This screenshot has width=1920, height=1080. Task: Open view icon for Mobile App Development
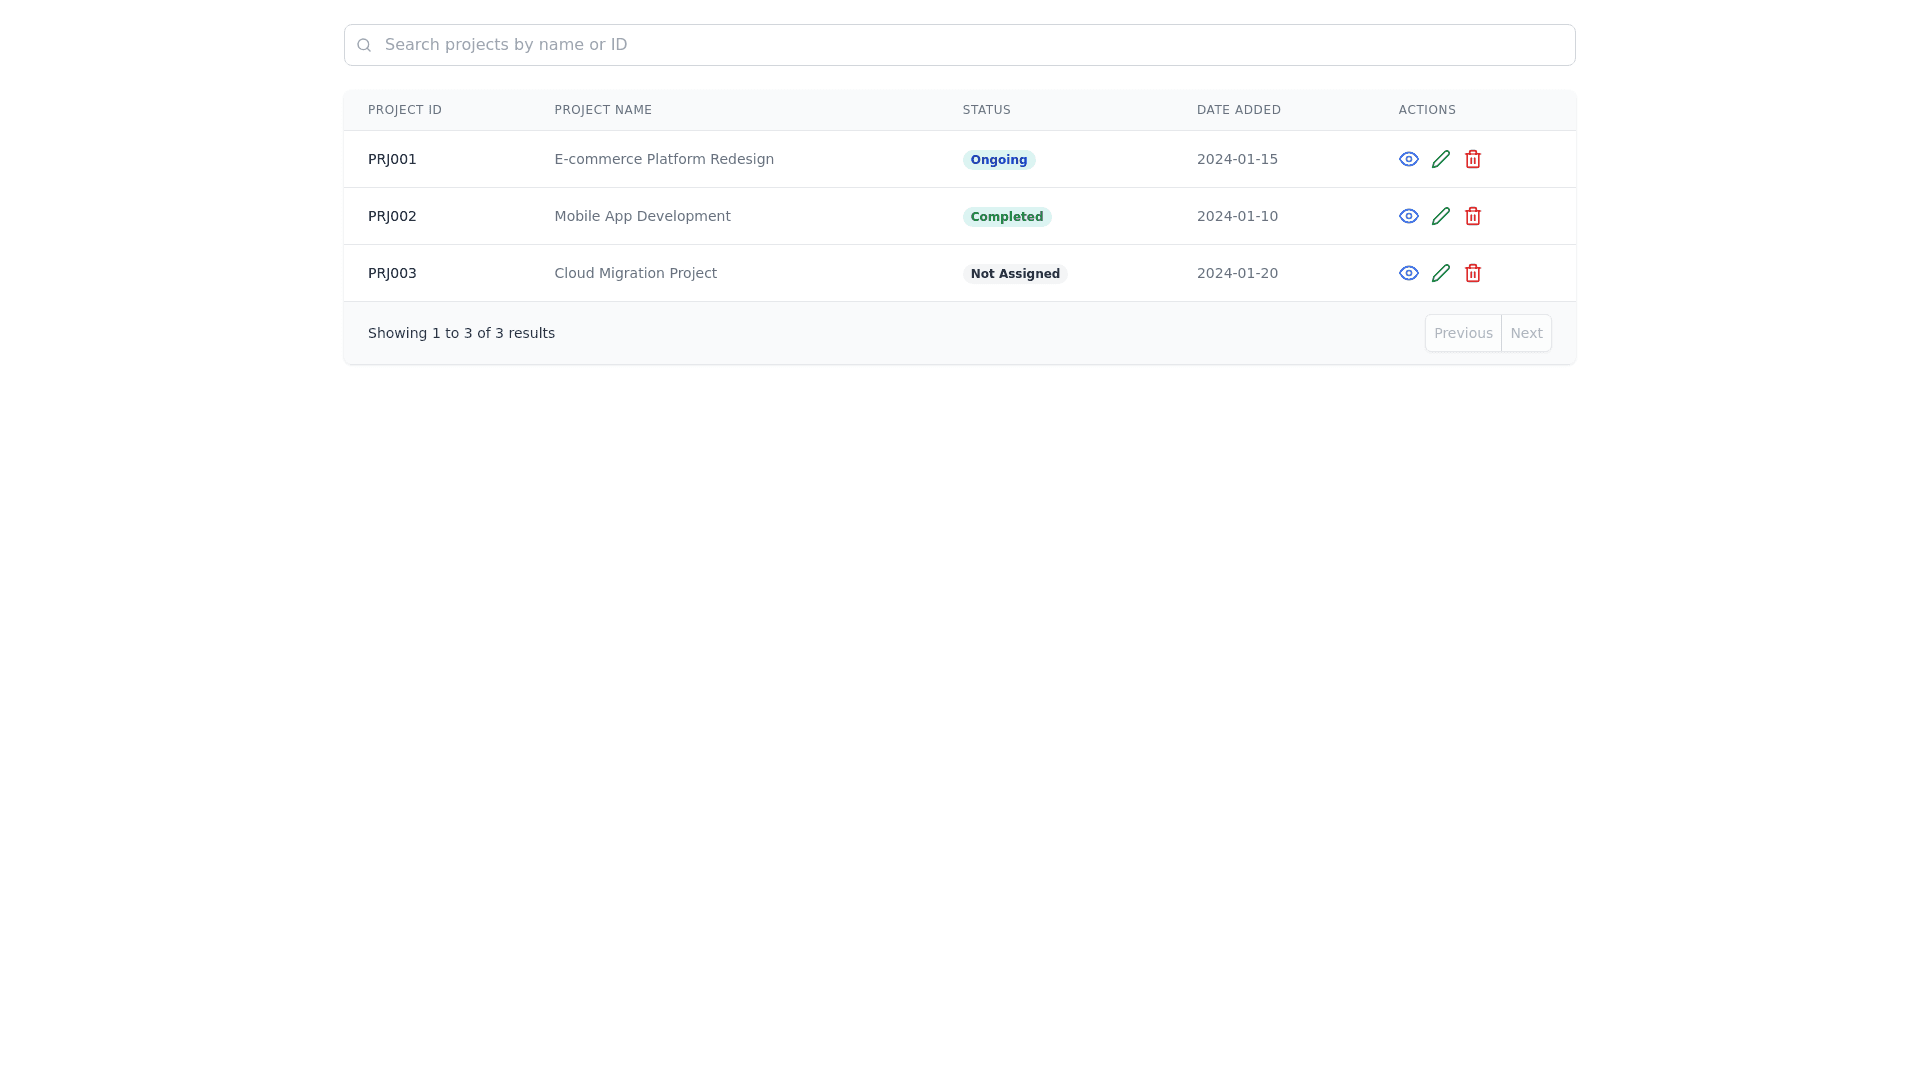[x=1408, y=216]
